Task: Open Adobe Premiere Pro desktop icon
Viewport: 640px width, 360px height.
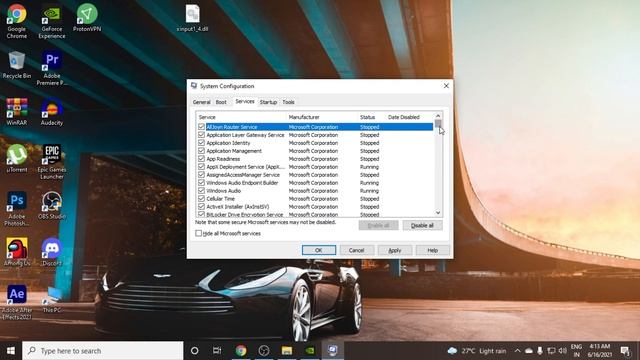Action: pos(52,68)
